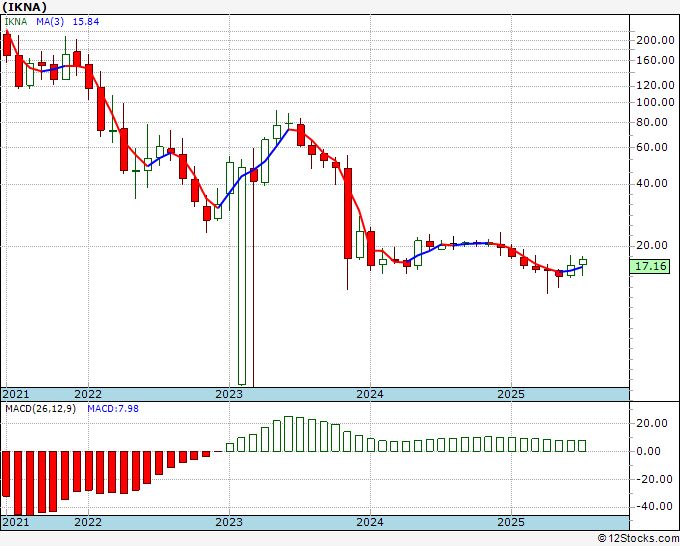Click the 120.00 price axis label
The height and width of the screenshot is (546, 680).
click(x=655, y=85)
